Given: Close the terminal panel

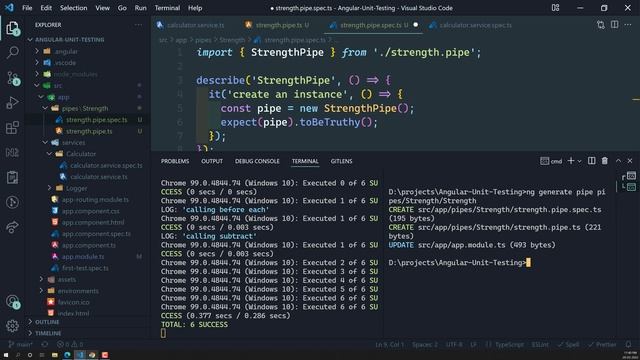Looking at the screenshot, I should (x=630, y=161).
